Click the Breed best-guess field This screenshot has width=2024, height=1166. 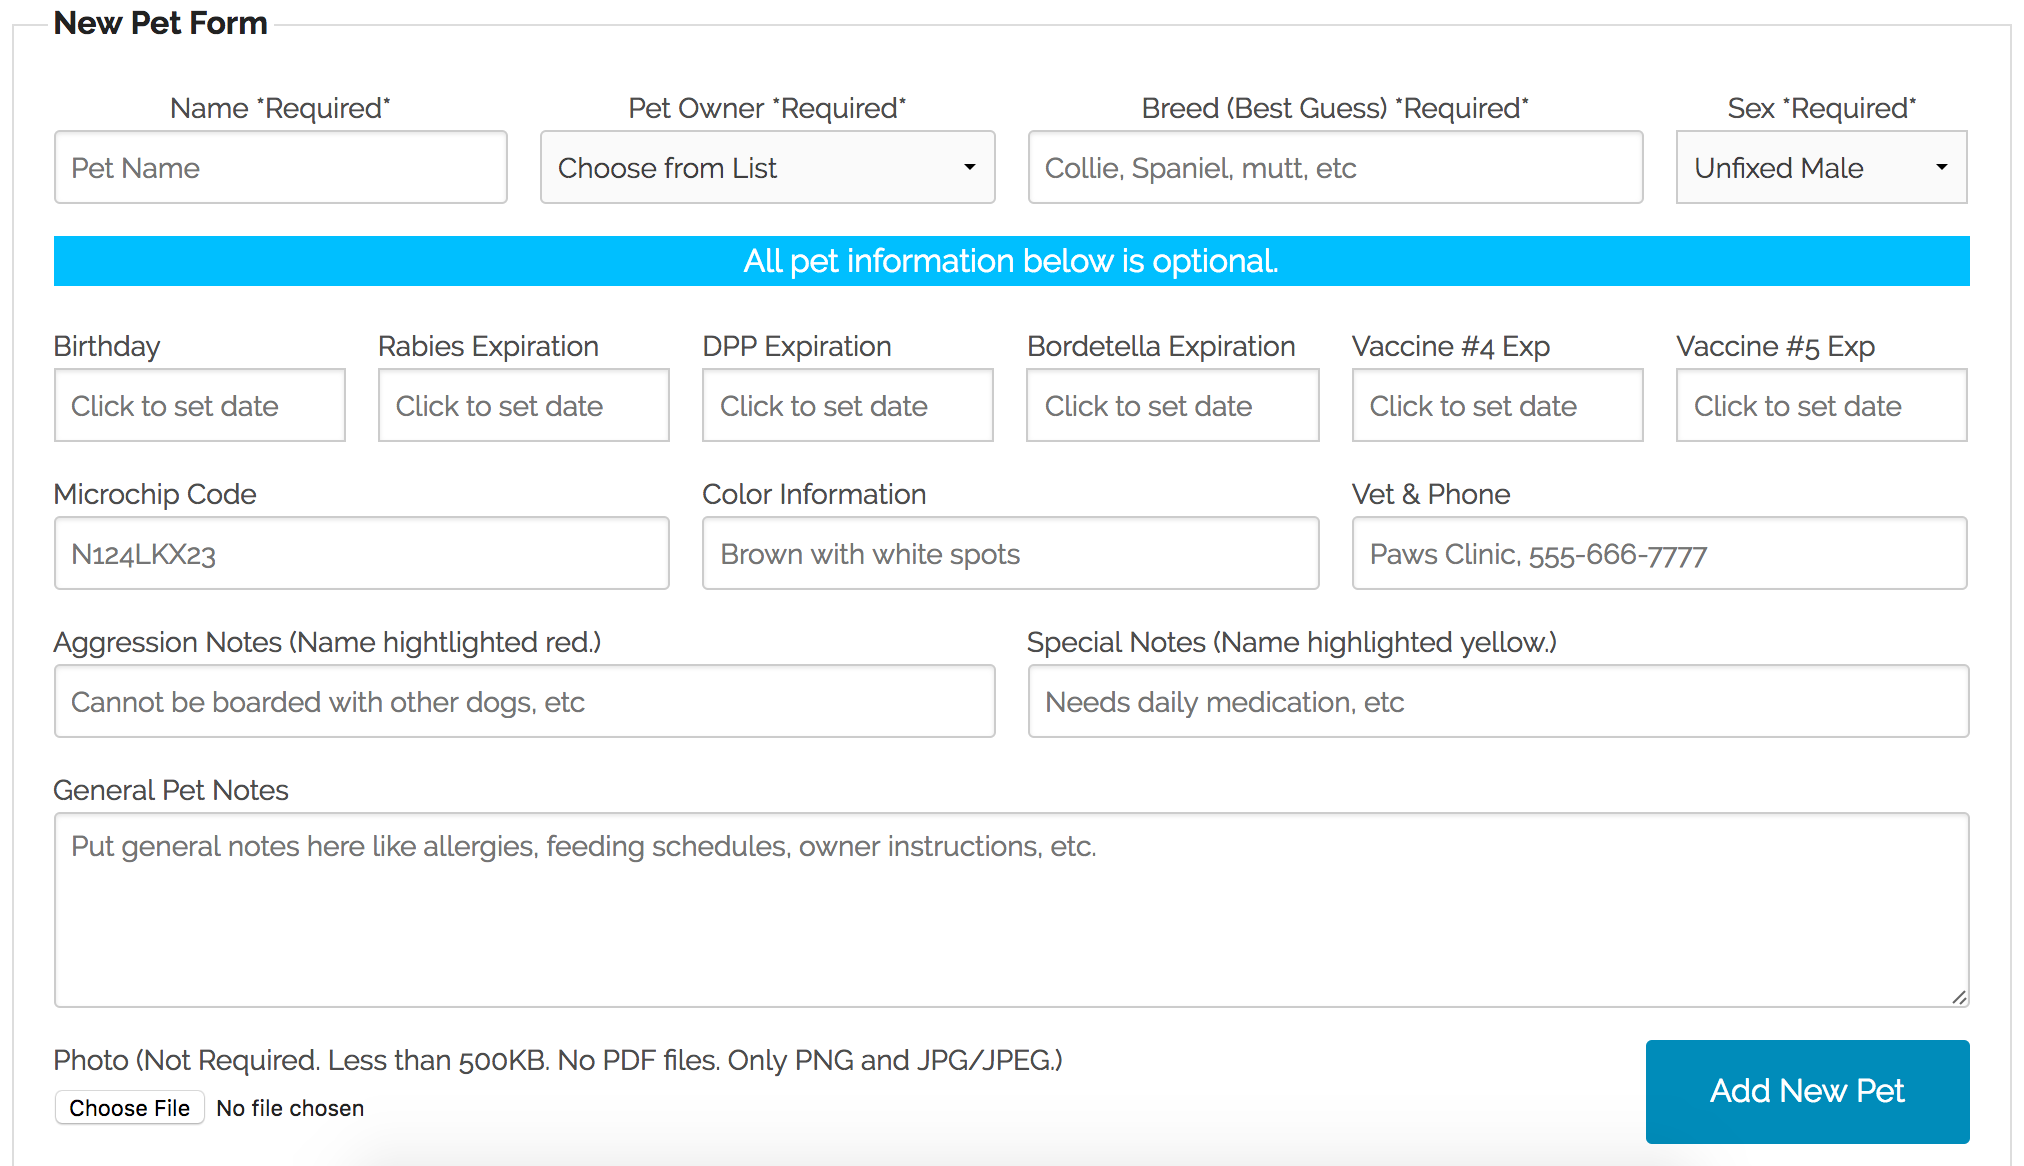click(x=1334, y=167)
